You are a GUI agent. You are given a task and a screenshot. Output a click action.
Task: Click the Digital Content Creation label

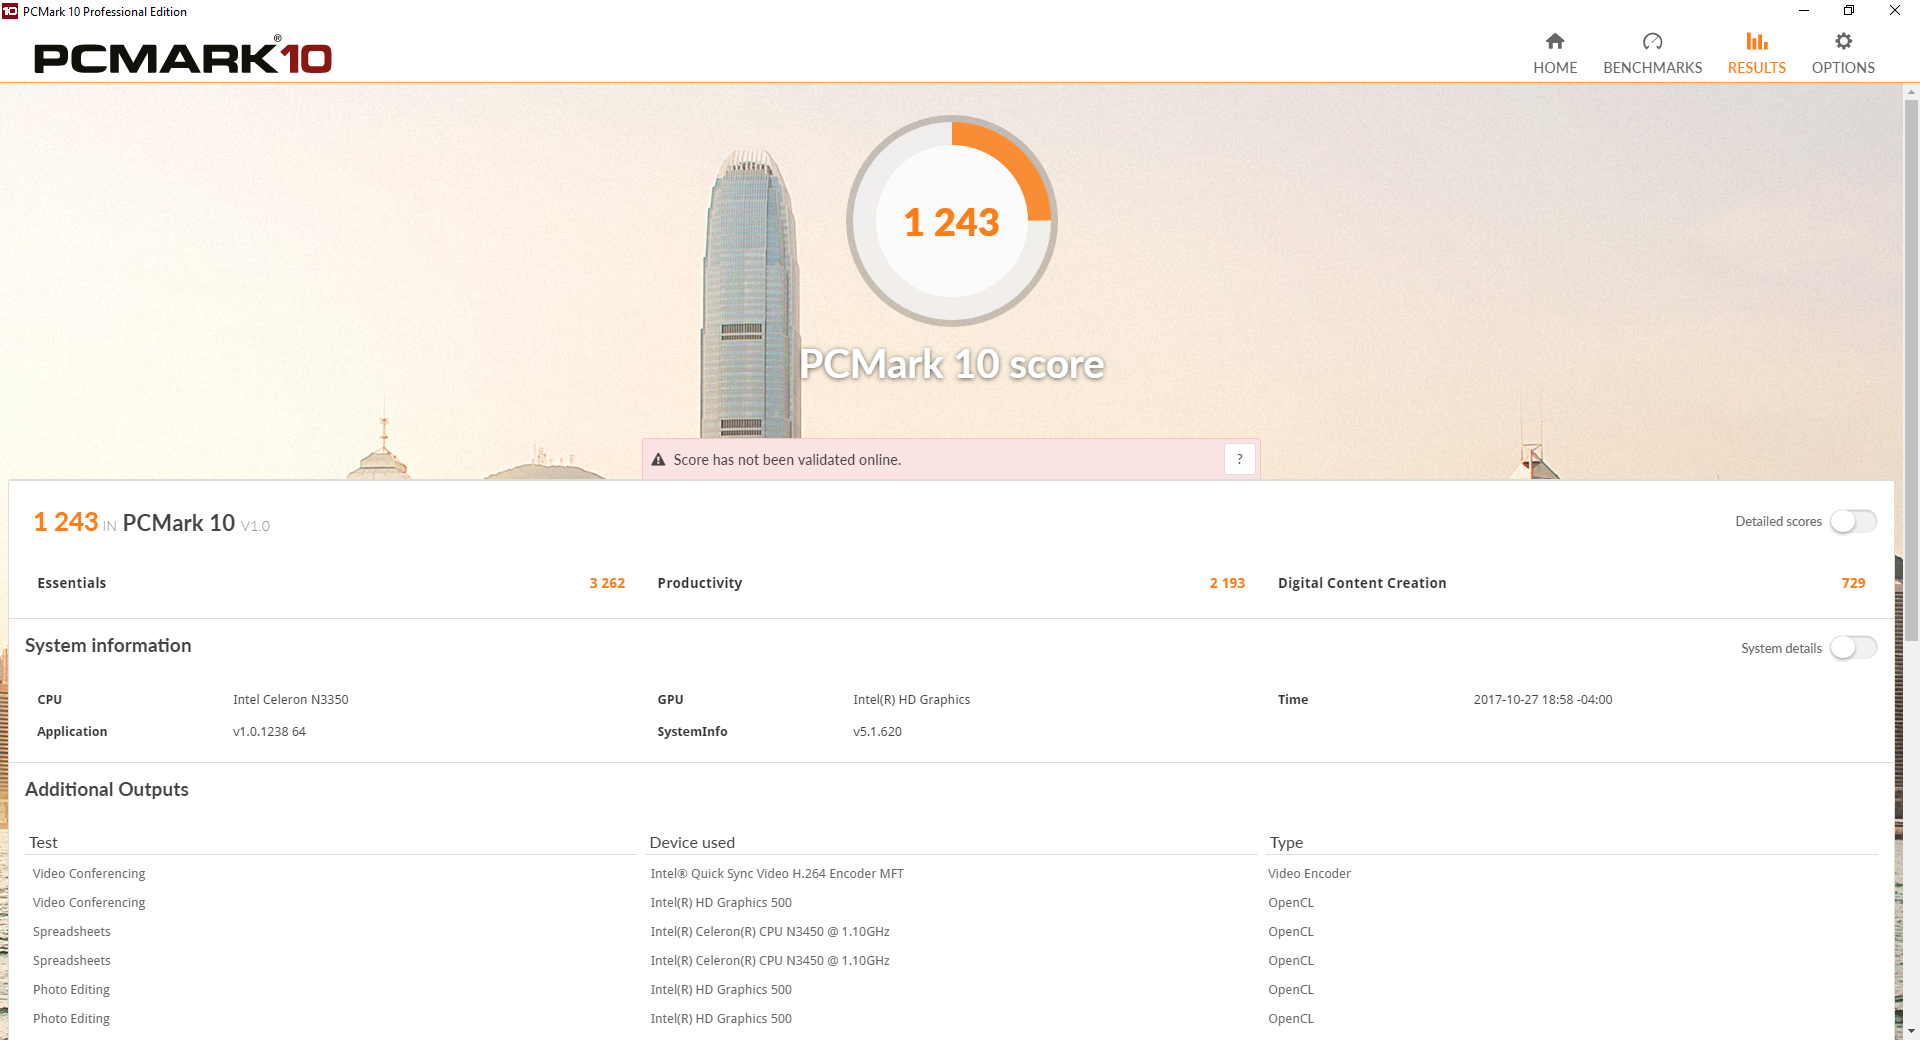click(1362, 583)
